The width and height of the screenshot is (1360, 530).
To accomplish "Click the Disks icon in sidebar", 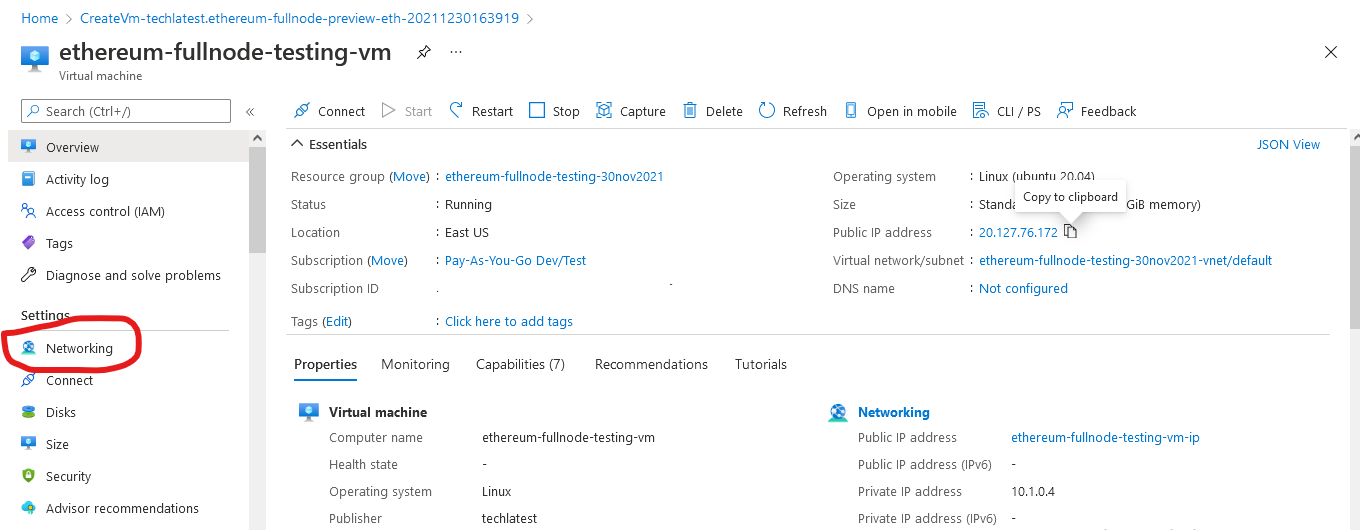I will tap(28, 412).
